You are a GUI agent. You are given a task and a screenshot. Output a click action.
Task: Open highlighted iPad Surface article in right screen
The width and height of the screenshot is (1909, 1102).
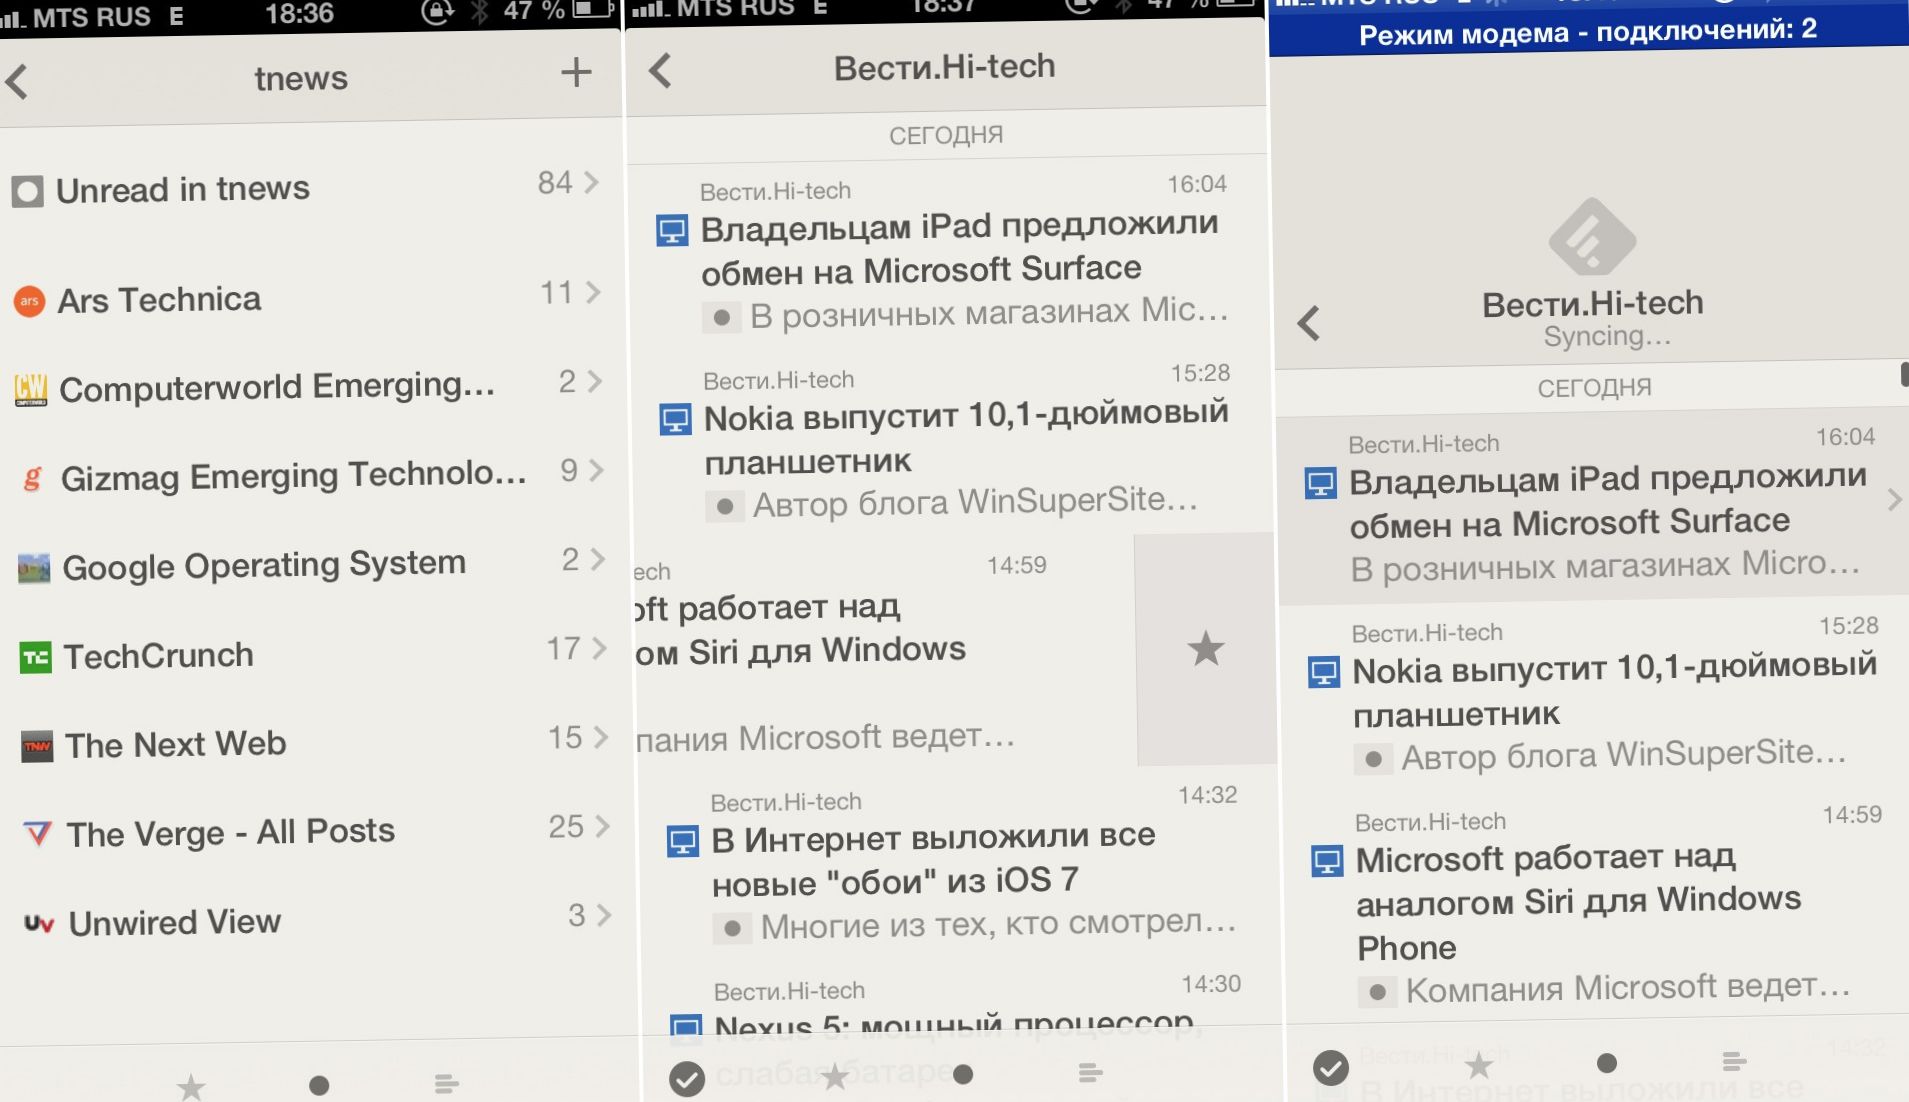(1591, 508)
